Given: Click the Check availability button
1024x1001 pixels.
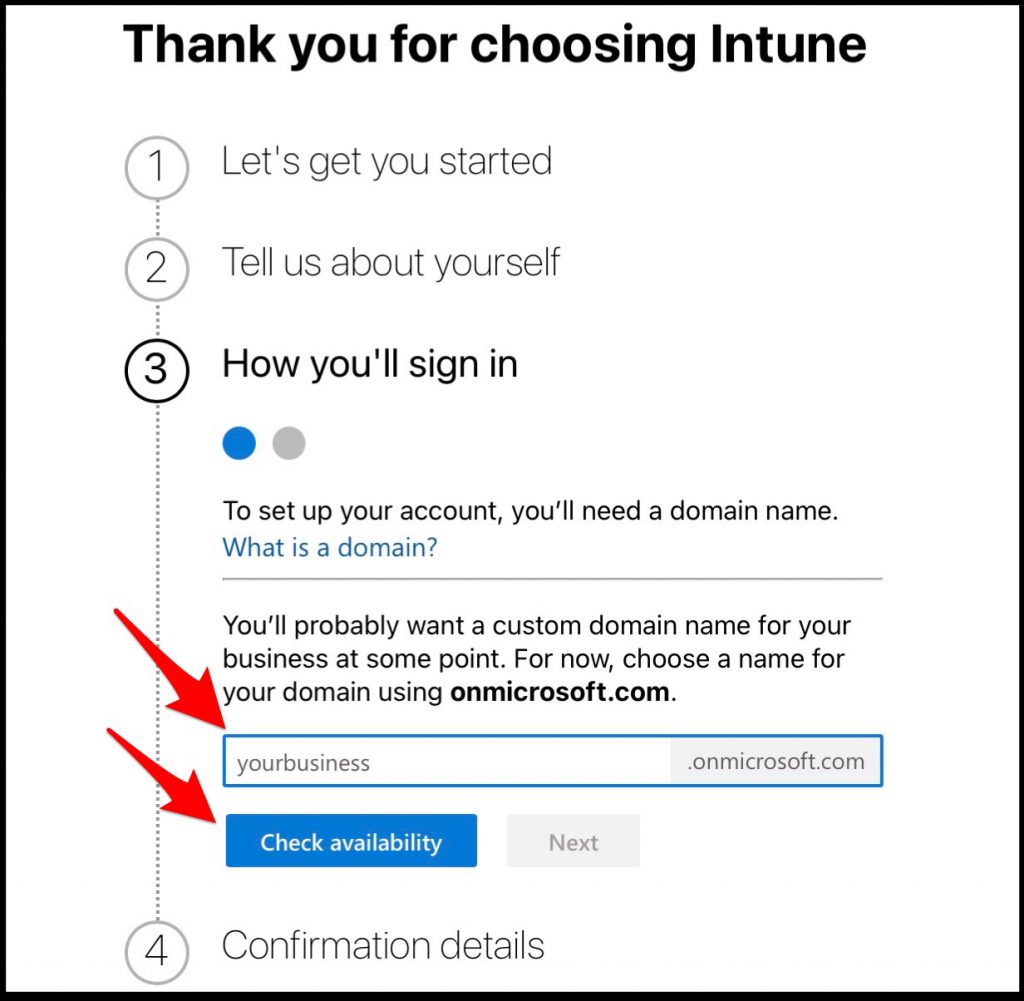Looking at the screenshot, I should (351, 841).
